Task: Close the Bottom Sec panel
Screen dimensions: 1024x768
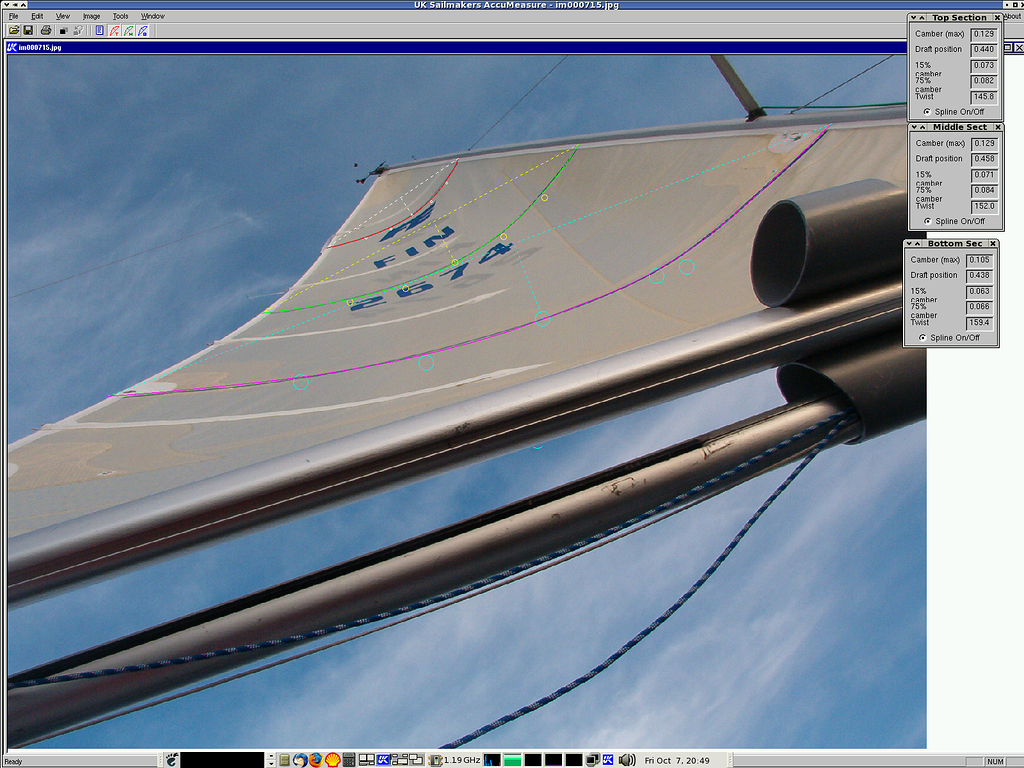Action: 993,244
